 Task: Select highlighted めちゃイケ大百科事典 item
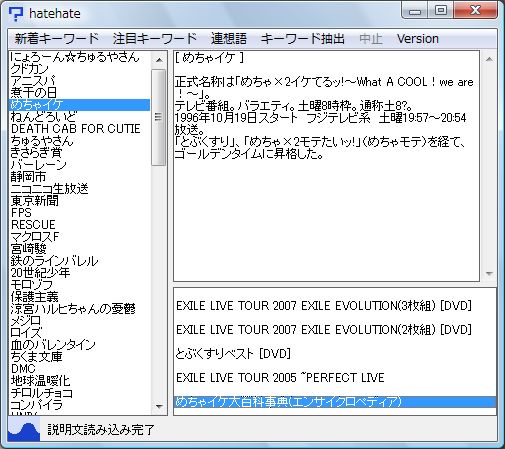[x=335, y=402]
